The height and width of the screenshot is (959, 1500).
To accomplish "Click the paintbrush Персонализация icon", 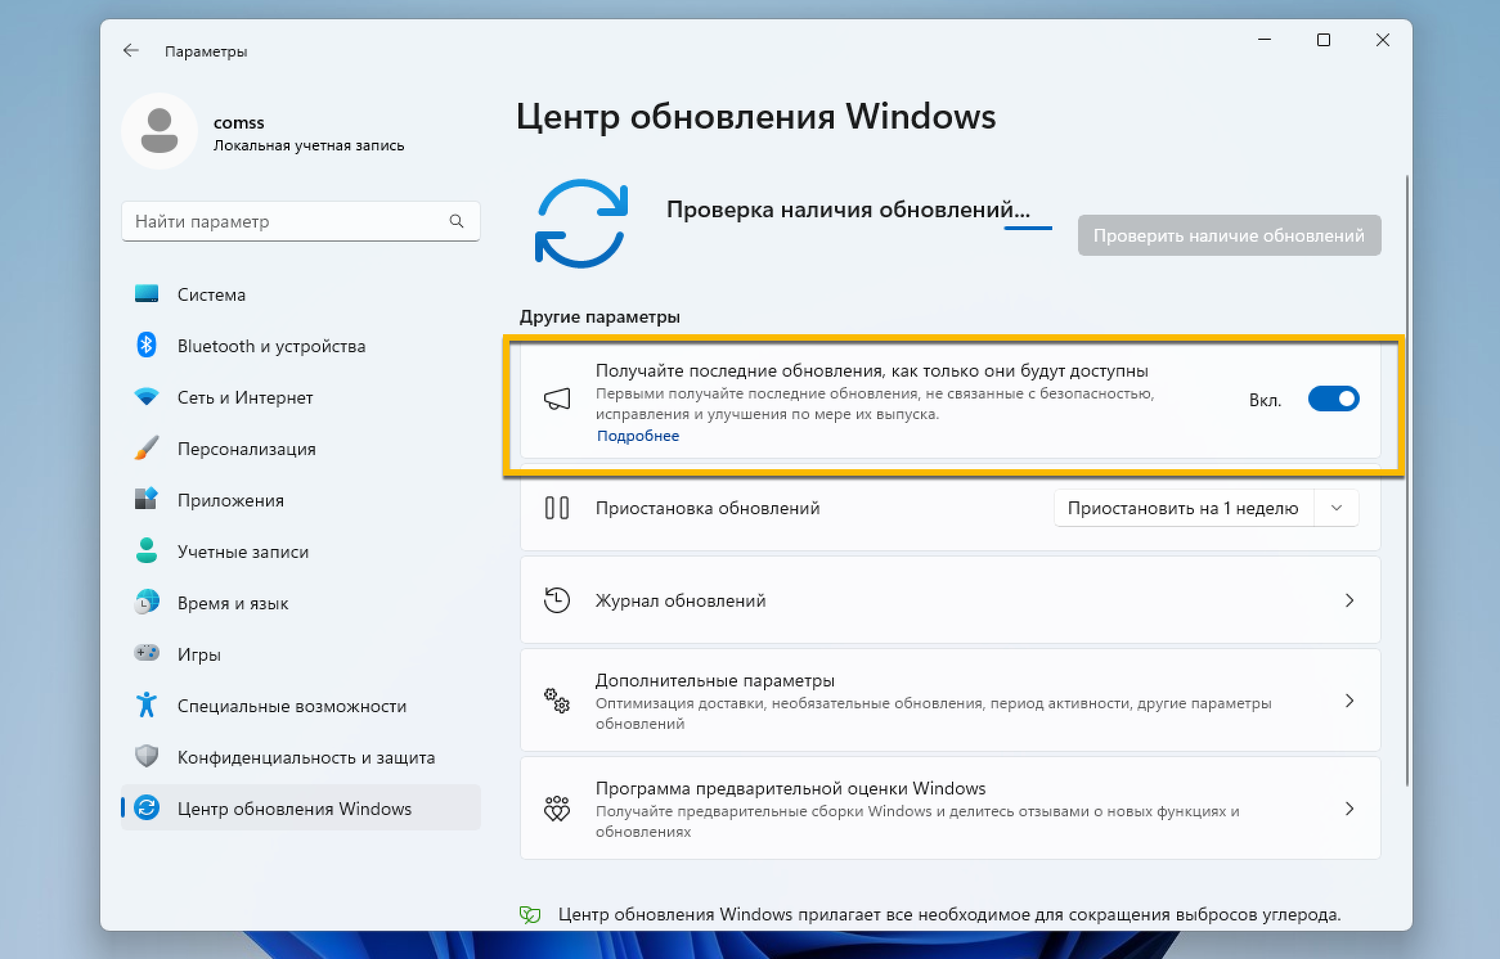I will [147, 448].
